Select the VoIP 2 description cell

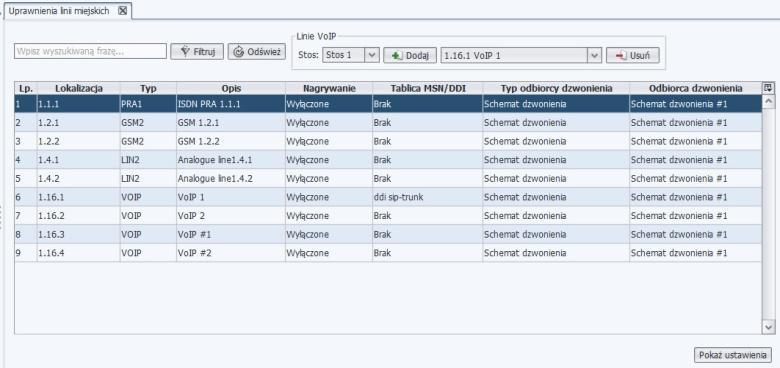231,215
